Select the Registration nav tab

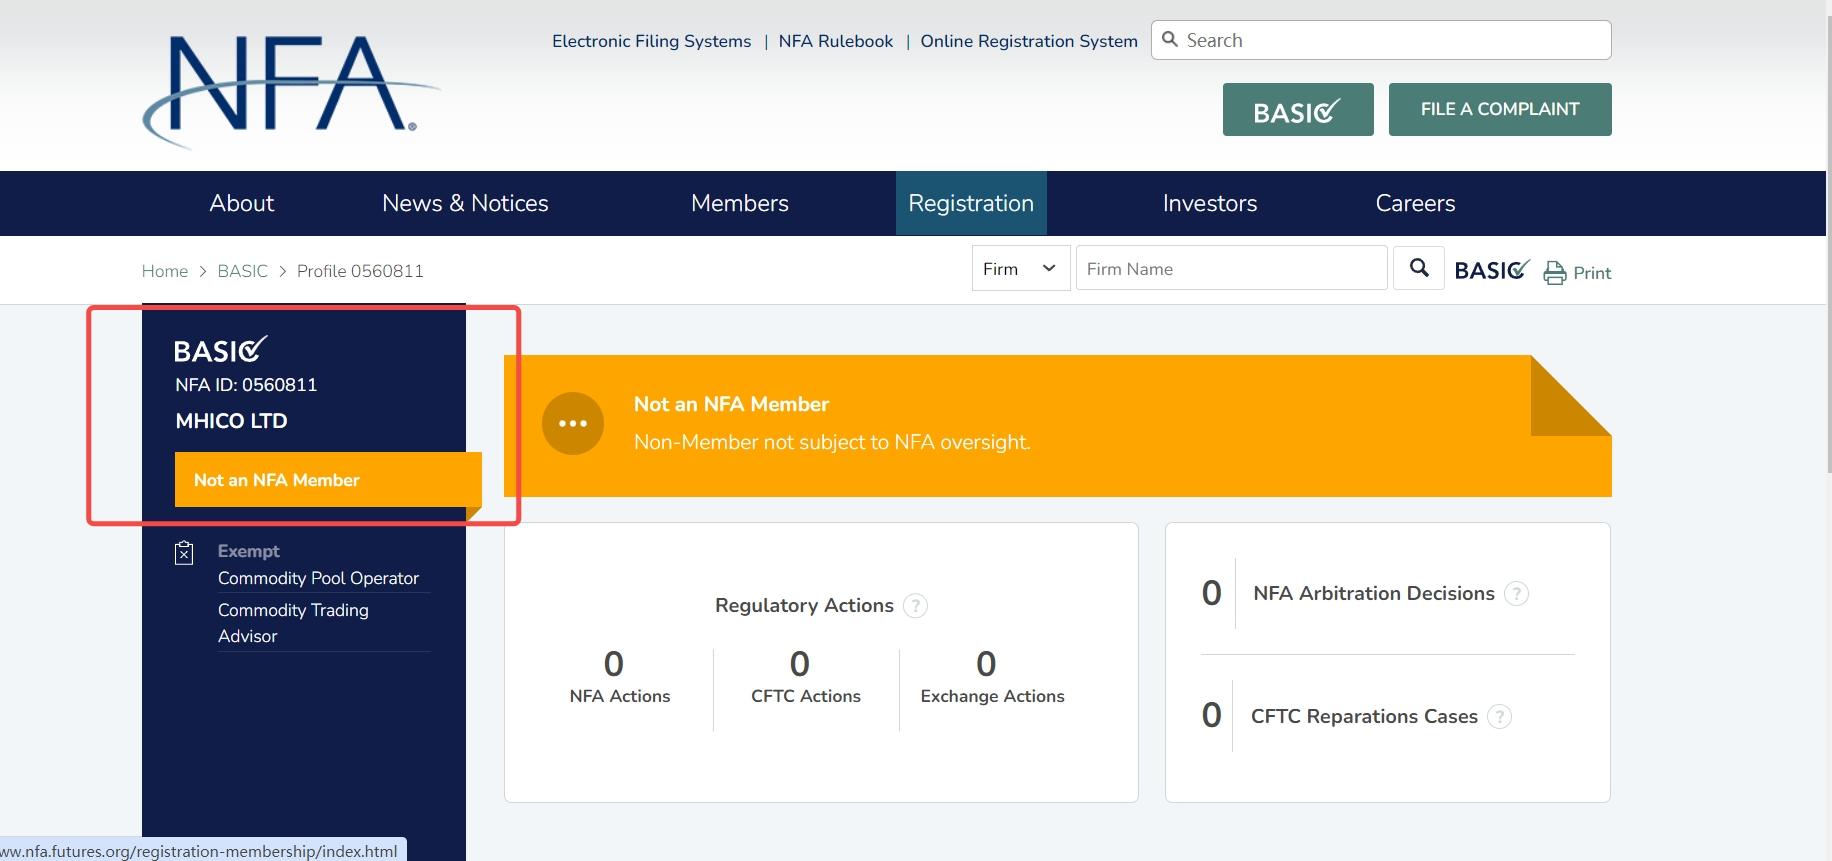click(971, 203)
